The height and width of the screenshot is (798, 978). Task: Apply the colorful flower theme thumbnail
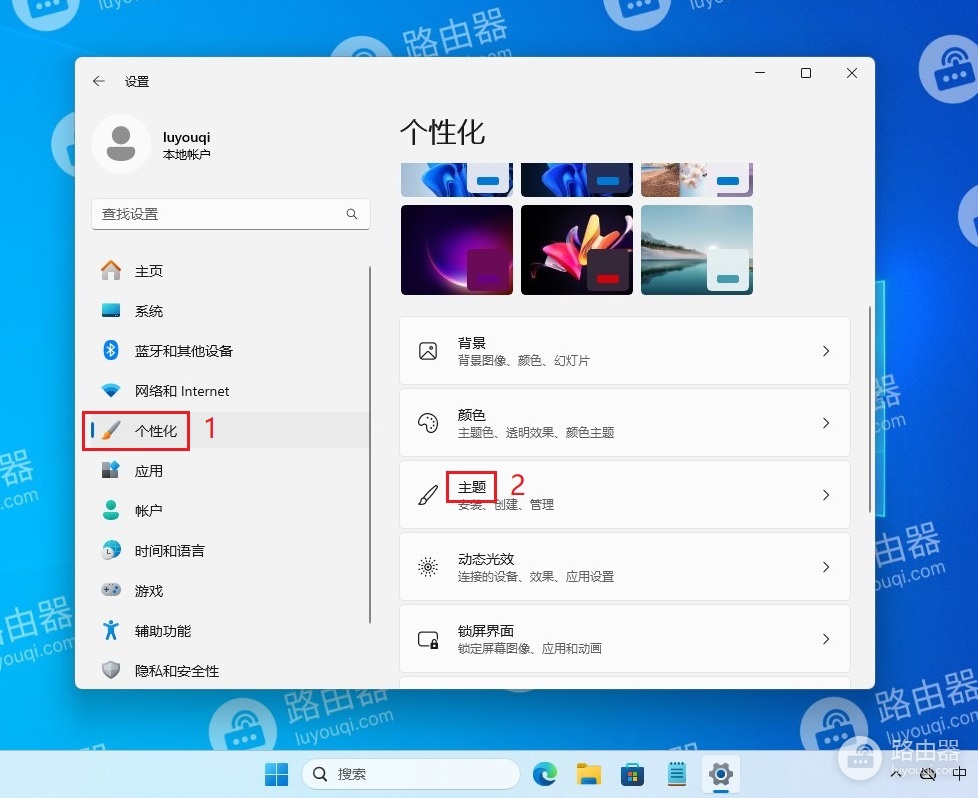[577, 250]
